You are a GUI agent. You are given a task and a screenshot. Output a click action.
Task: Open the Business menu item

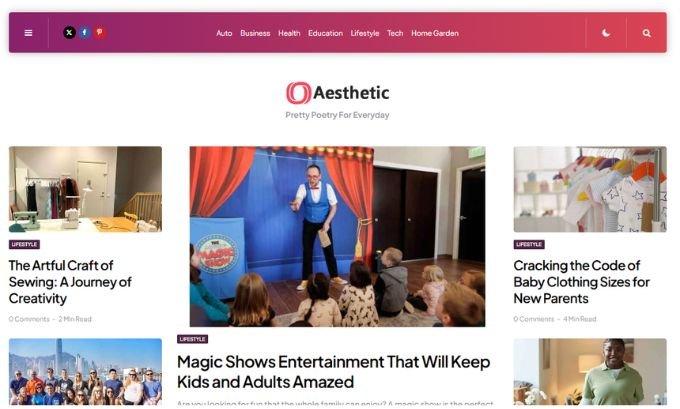pyautogui.click(x=255, y=33)
